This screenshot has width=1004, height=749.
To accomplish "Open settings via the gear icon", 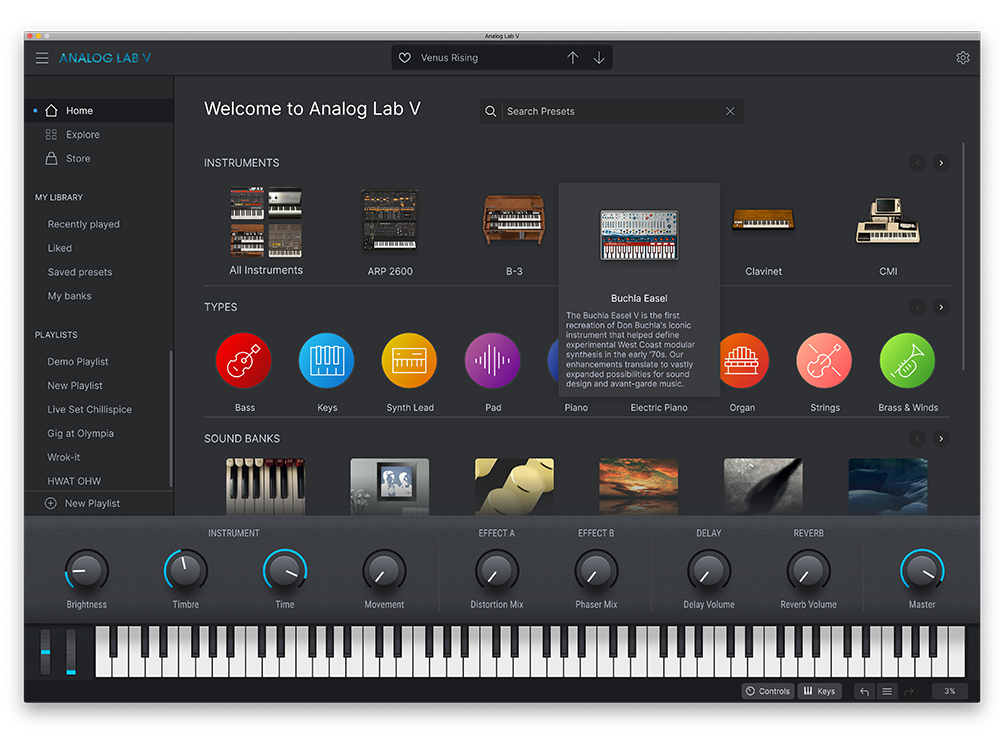I will (x=962, y=58).
